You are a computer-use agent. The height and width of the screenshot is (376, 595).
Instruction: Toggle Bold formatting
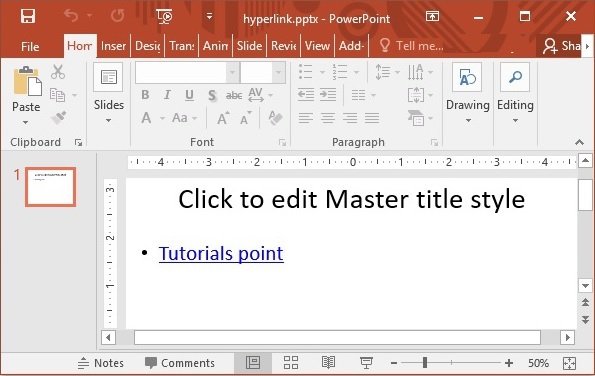(x=145, y=95)
